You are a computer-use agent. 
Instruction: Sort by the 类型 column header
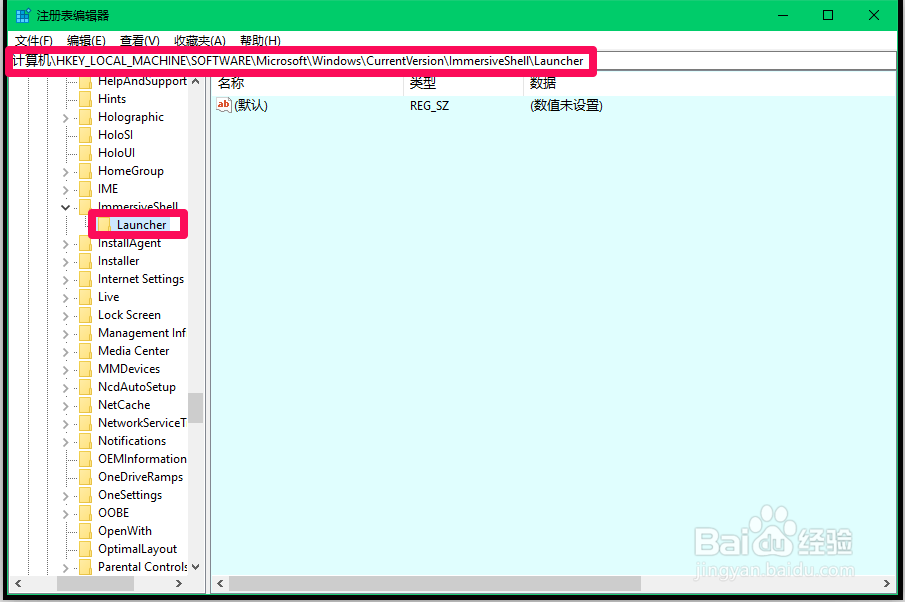[x=463, y=83]
